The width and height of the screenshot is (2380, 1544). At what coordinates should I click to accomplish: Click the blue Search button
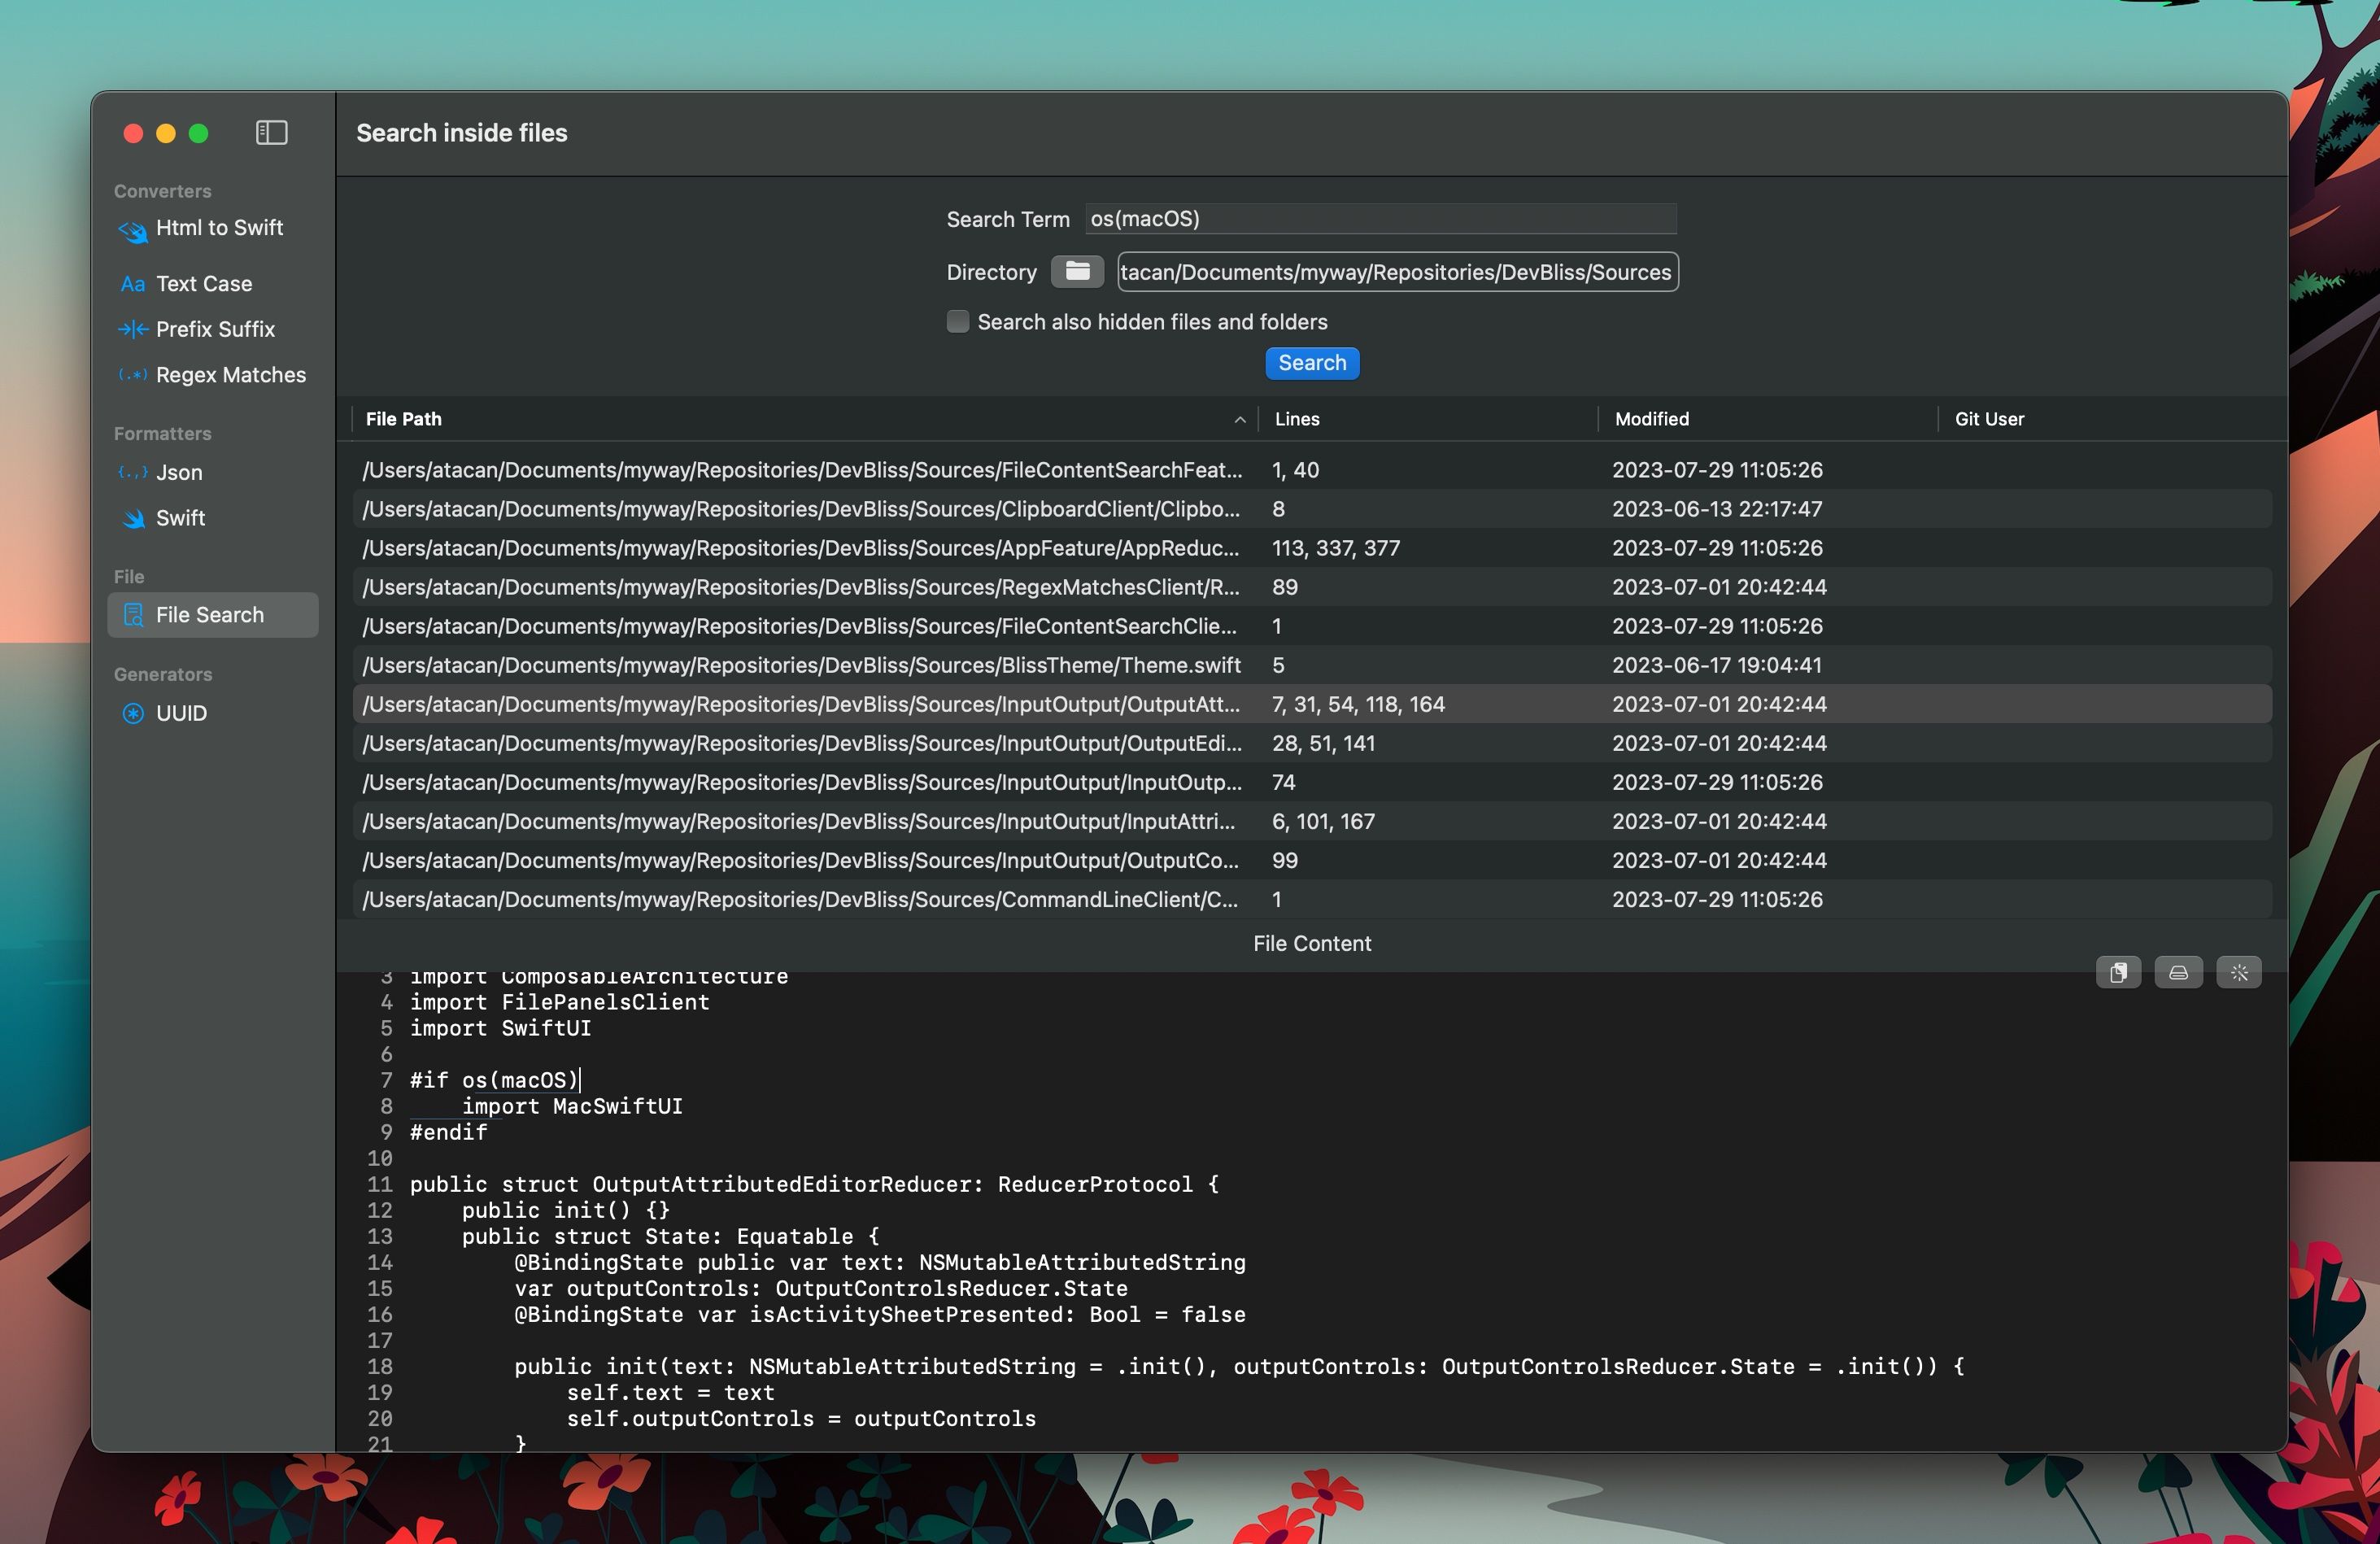point(1312,363)
